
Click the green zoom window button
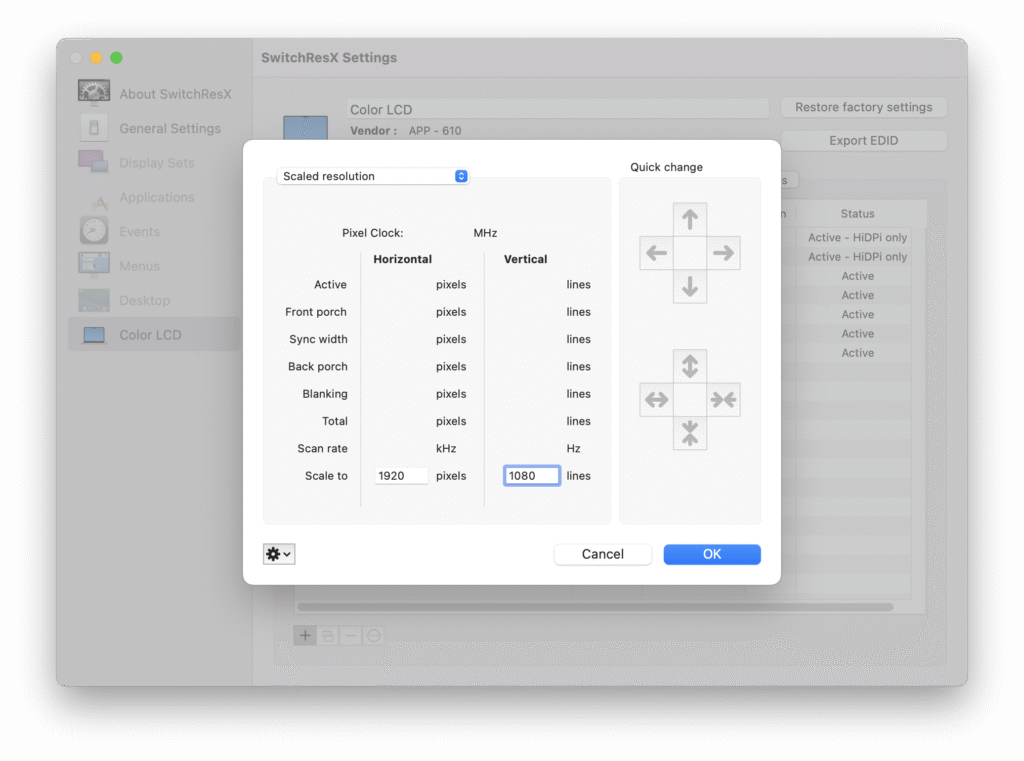point(116,57)
